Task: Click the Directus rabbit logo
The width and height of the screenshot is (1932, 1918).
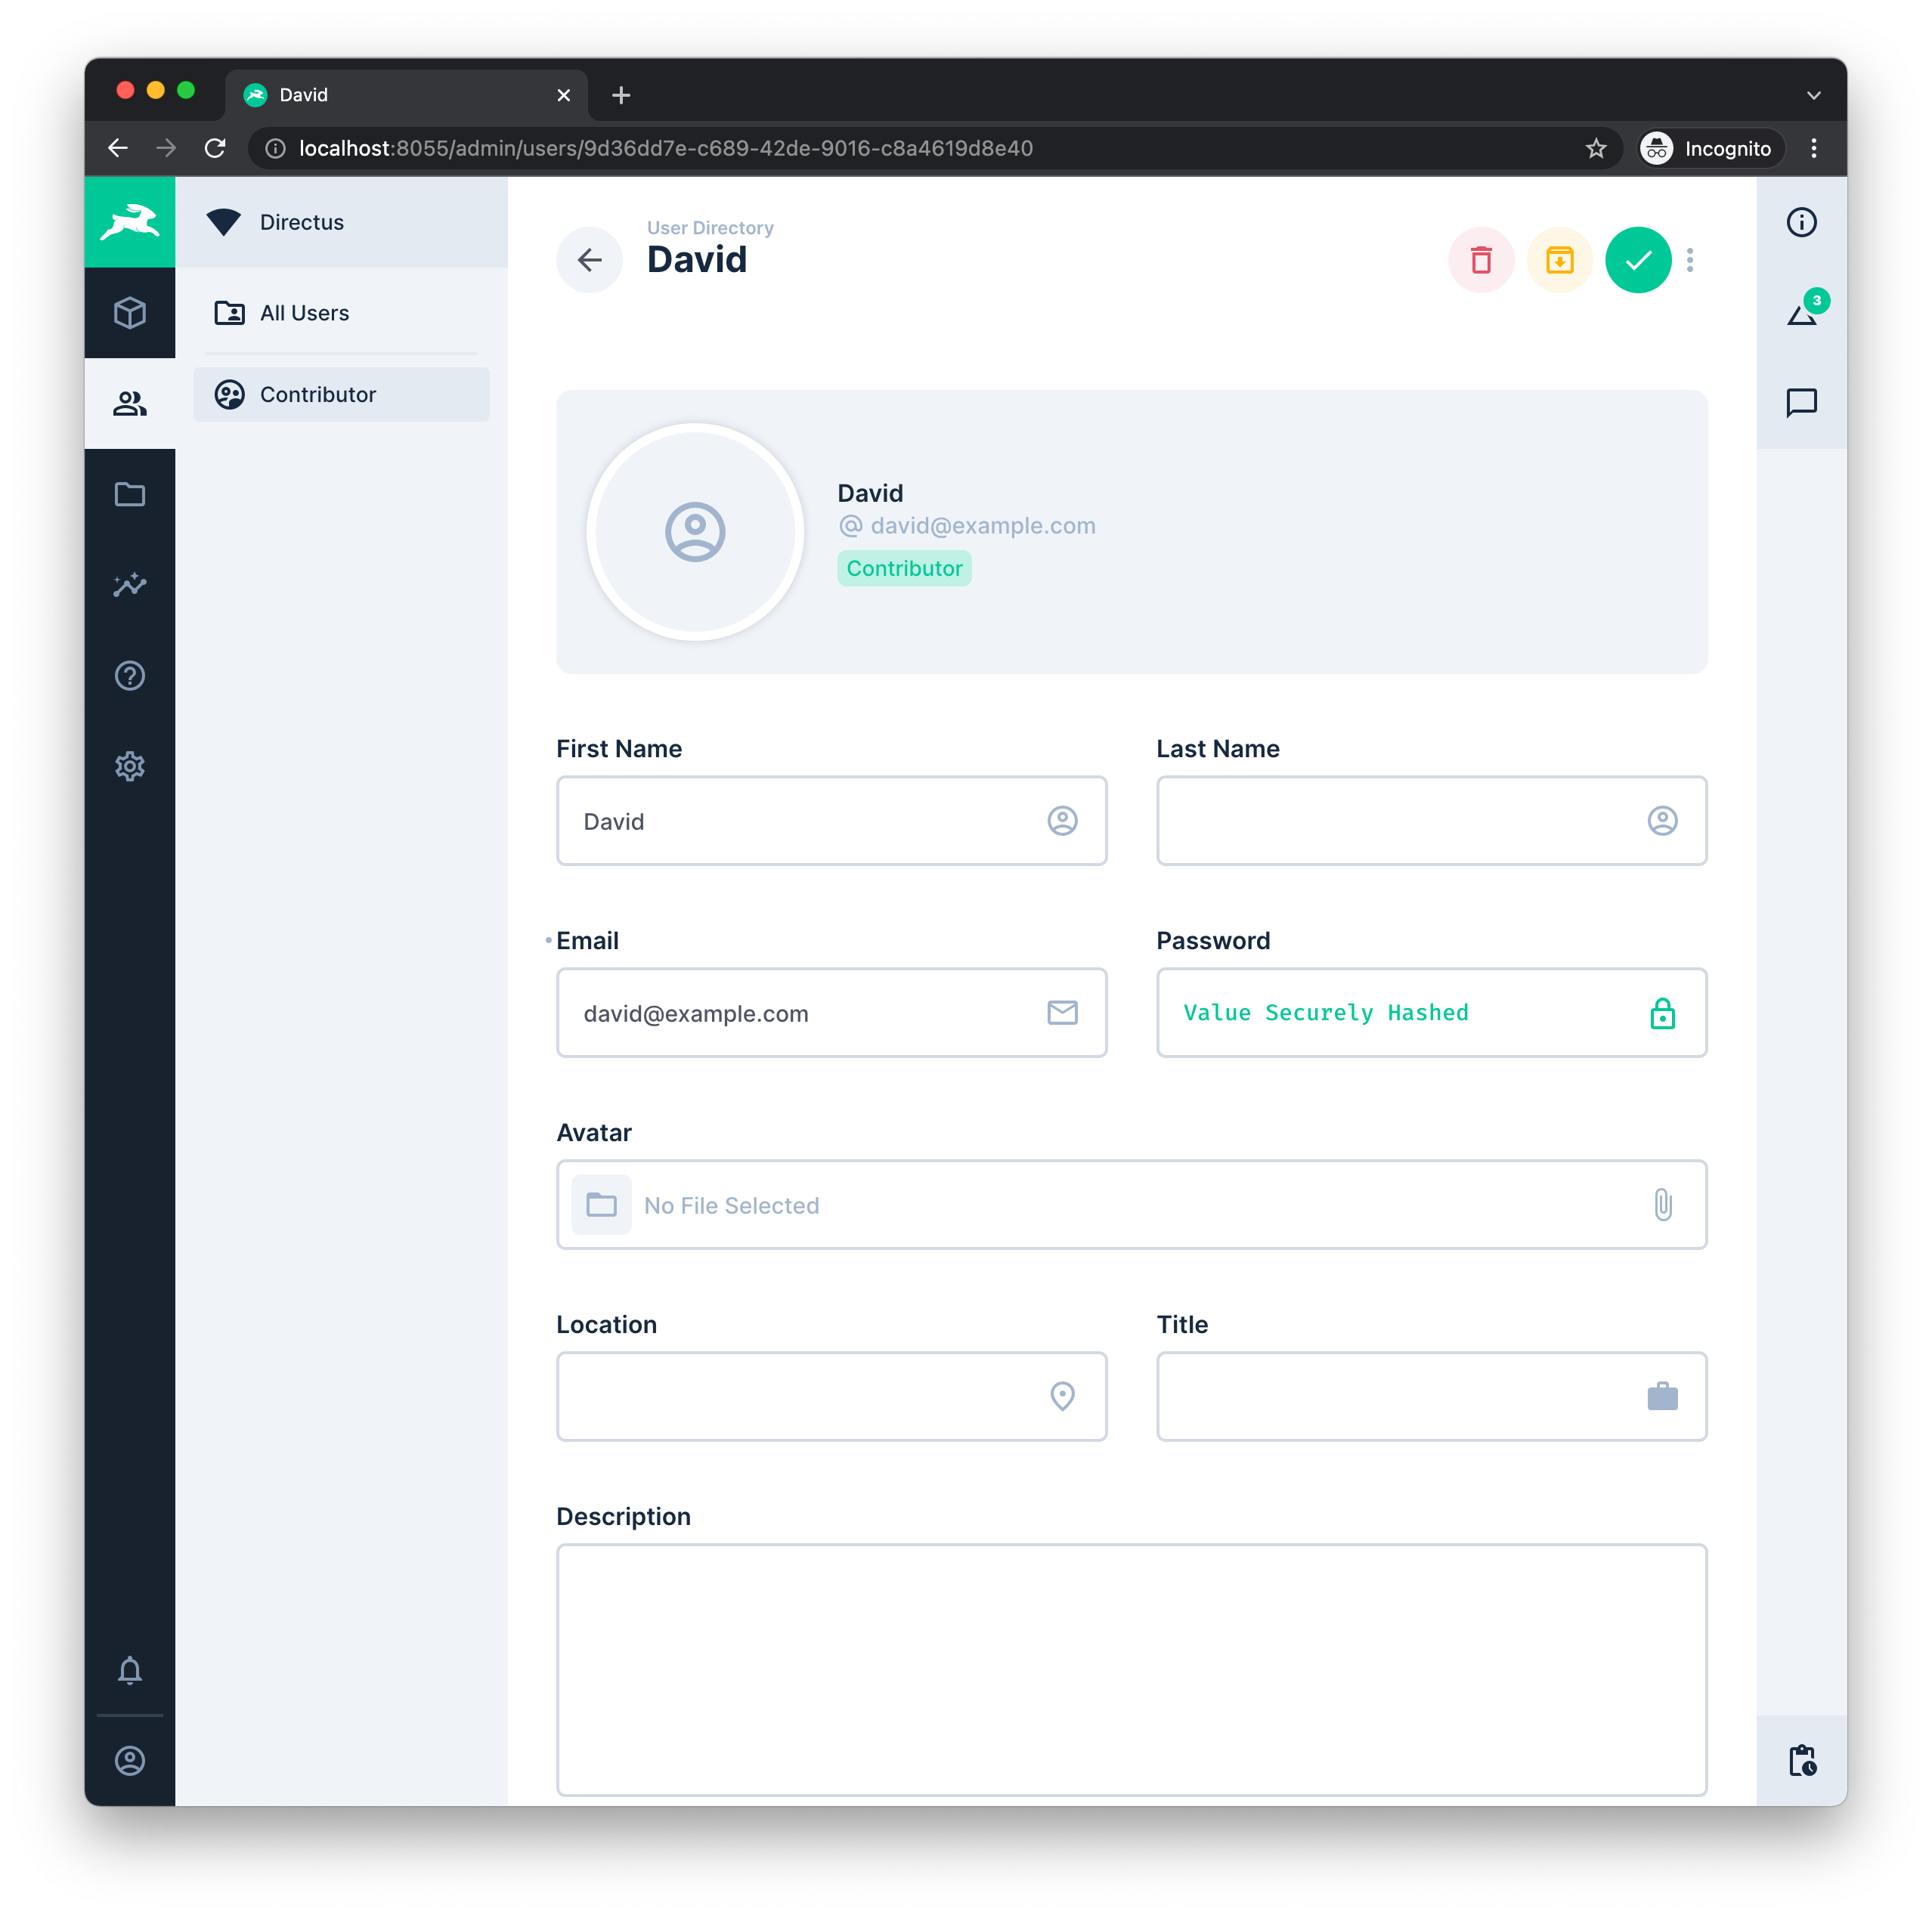Action: click(x=130, y=222)
